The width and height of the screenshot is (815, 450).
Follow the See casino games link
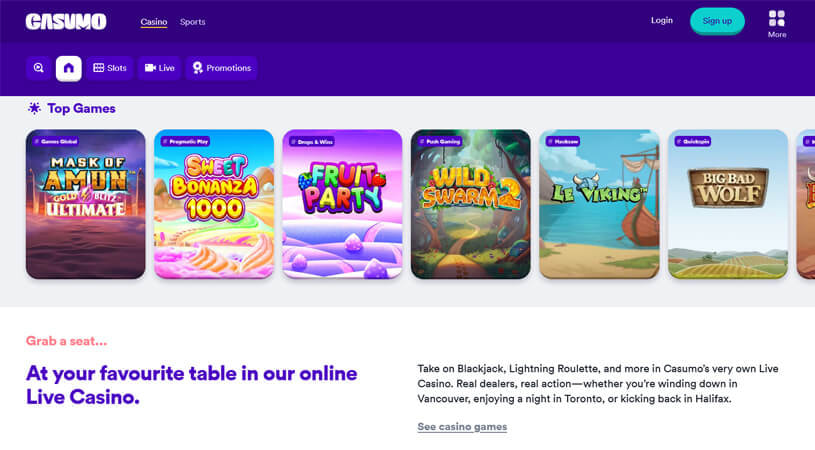coord(462,427)
